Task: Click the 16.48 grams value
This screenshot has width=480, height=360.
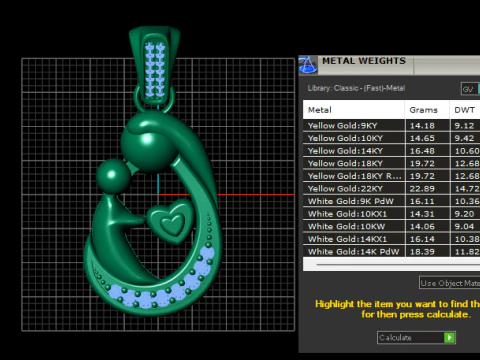Action: (x=422, y=151)
